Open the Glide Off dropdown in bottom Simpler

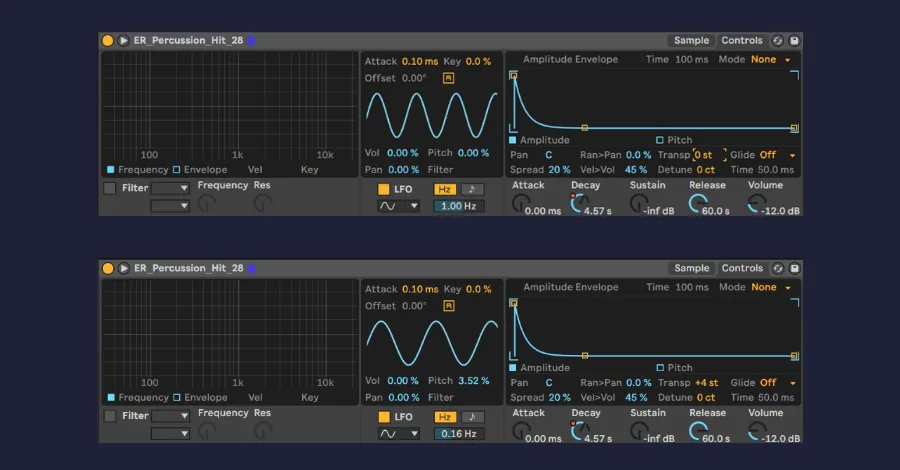click(x=778, y=383)
